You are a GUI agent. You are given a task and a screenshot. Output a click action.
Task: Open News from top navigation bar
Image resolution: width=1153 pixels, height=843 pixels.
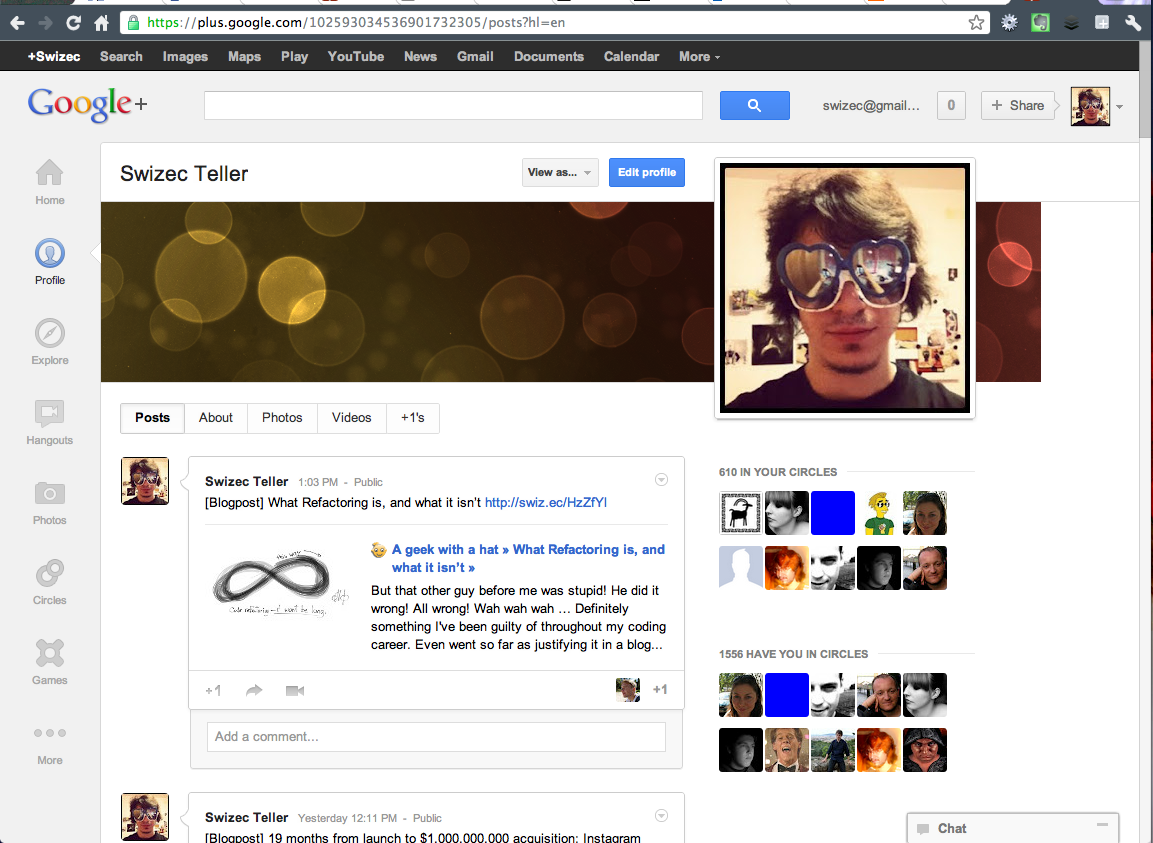pyautogui.click(x=420, y=57)
